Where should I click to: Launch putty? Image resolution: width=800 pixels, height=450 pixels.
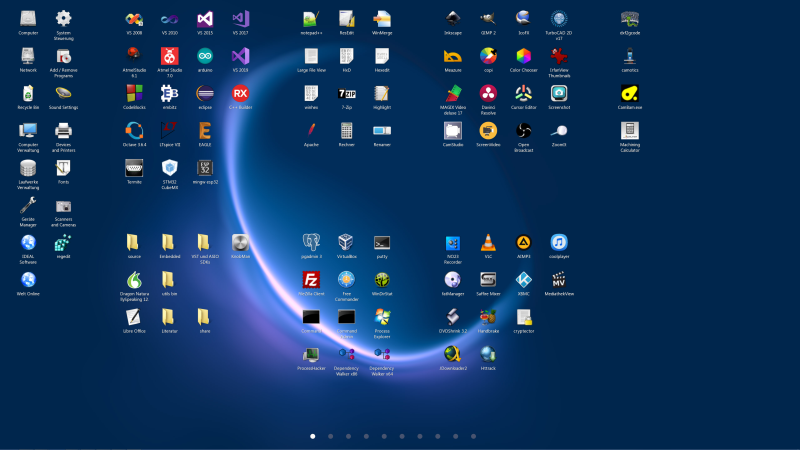pos(382,243)
